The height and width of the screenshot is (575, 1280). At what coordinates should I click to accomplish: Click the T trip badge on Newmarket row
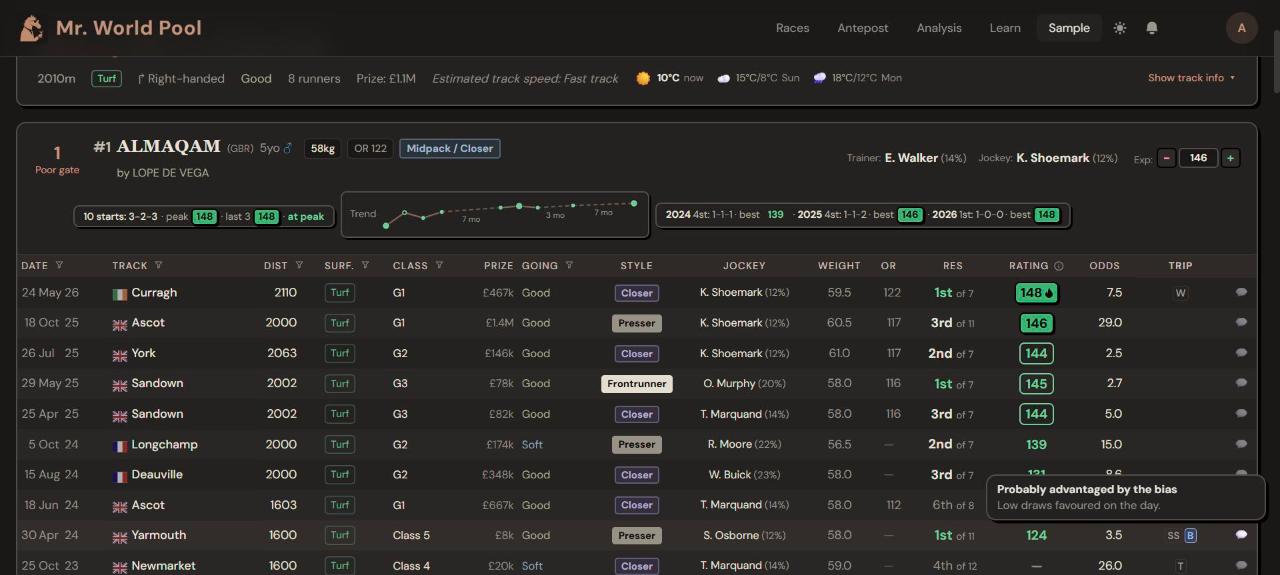point(1181,566)
